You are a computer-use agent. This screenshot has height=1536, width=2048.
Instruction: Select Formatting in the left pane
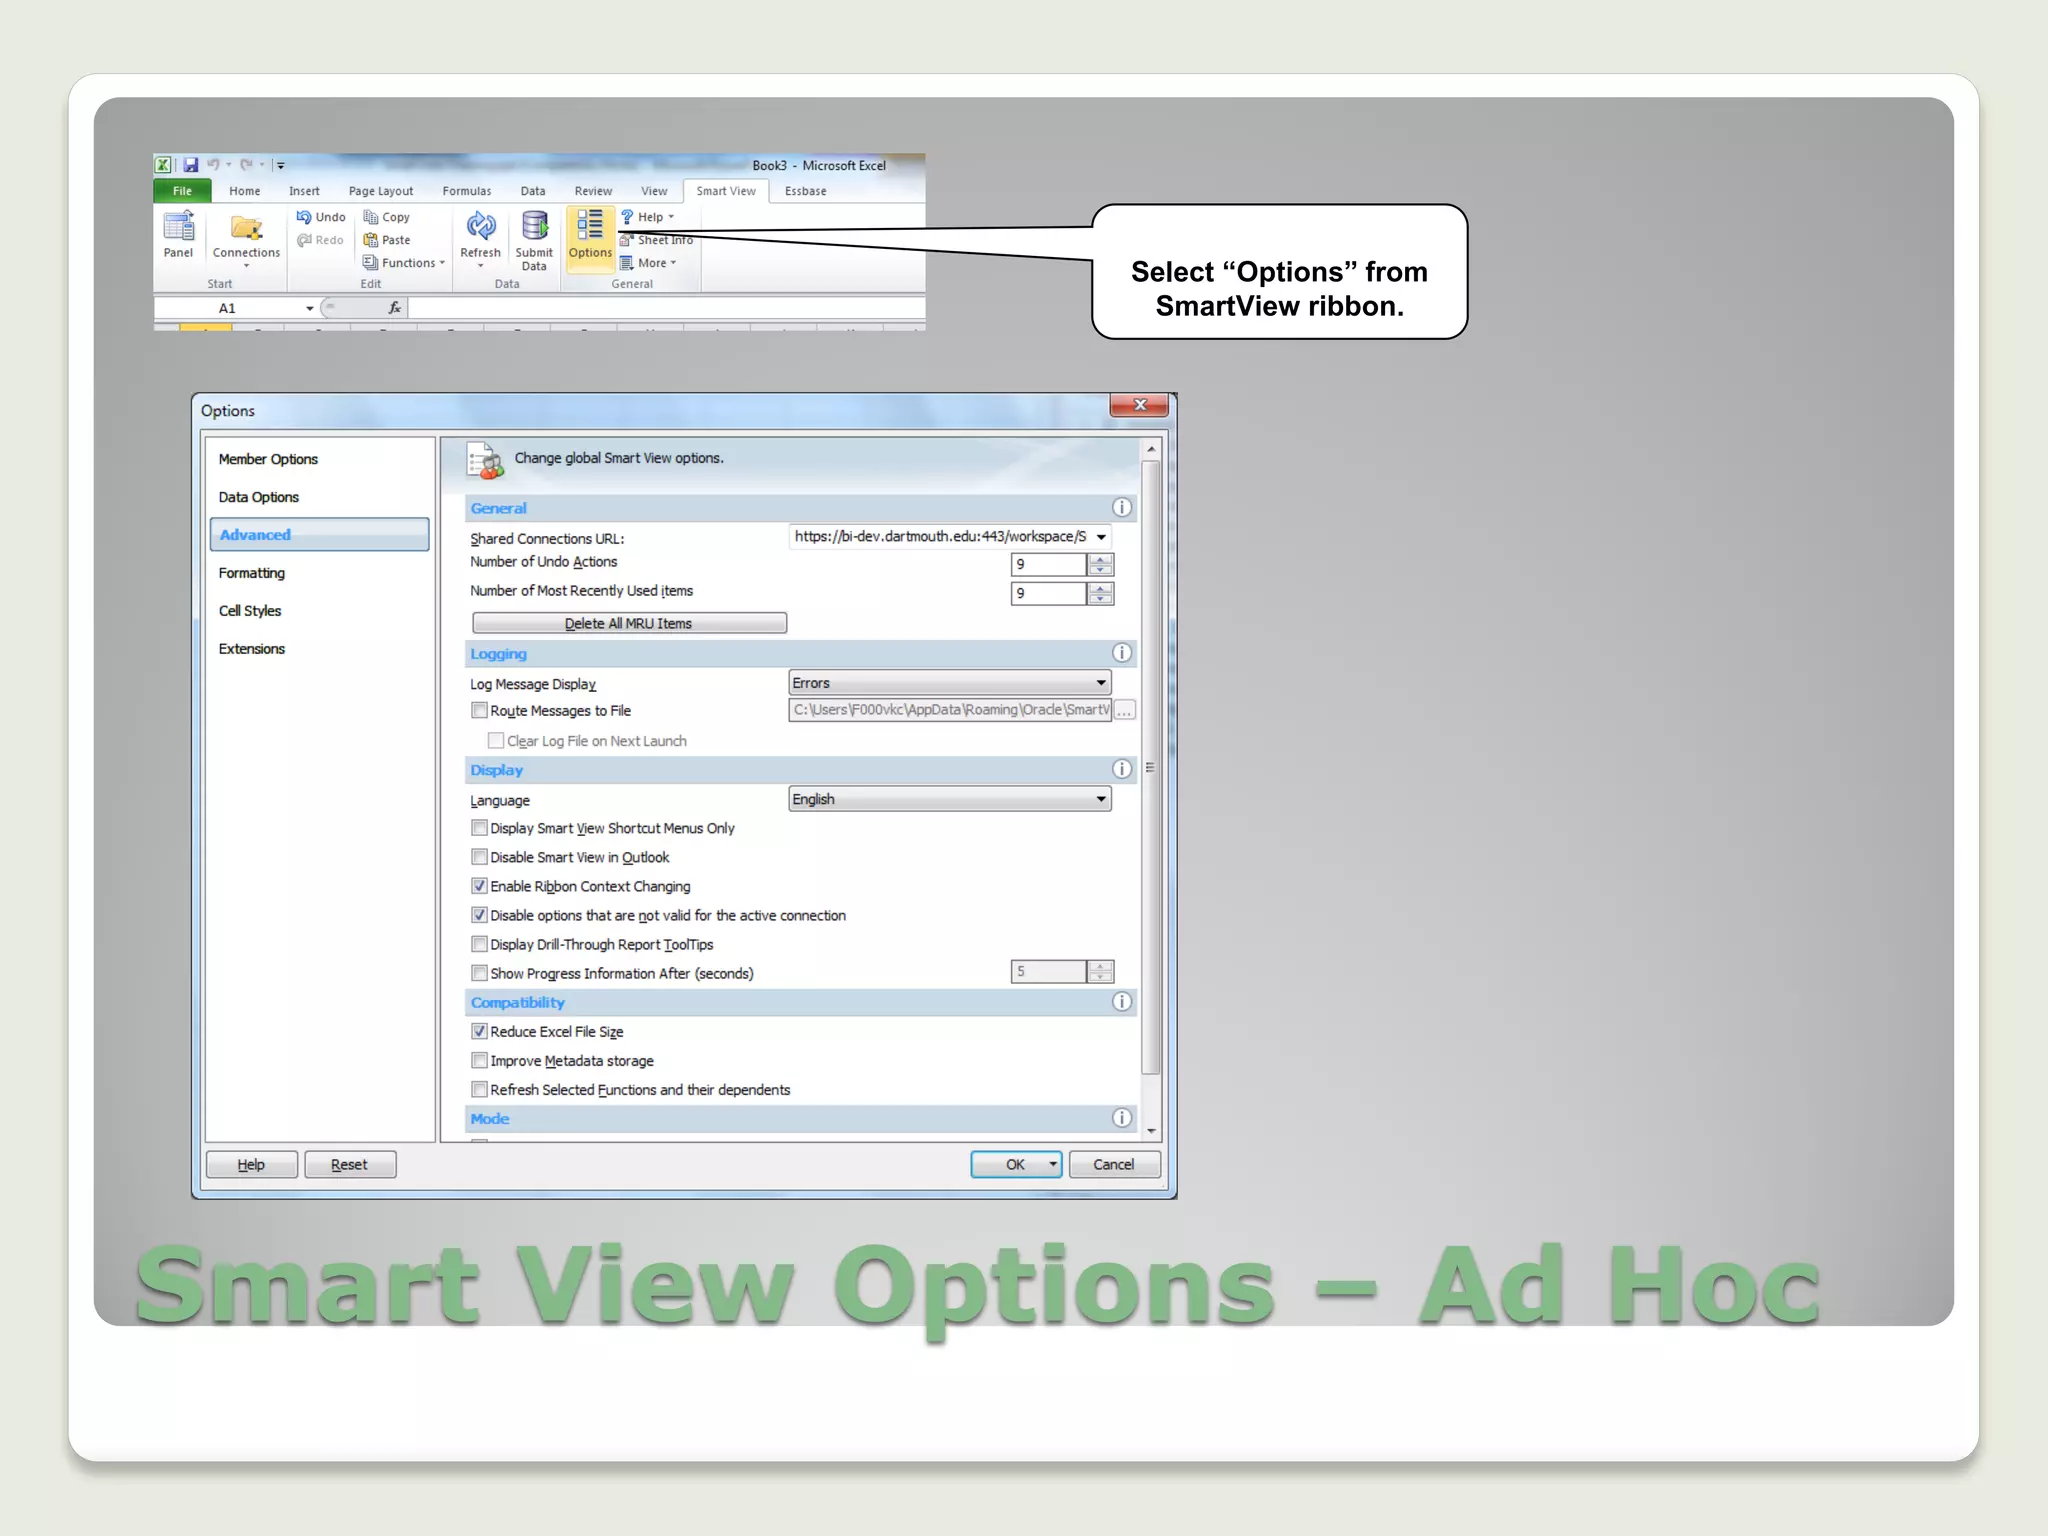click(319, 573)
